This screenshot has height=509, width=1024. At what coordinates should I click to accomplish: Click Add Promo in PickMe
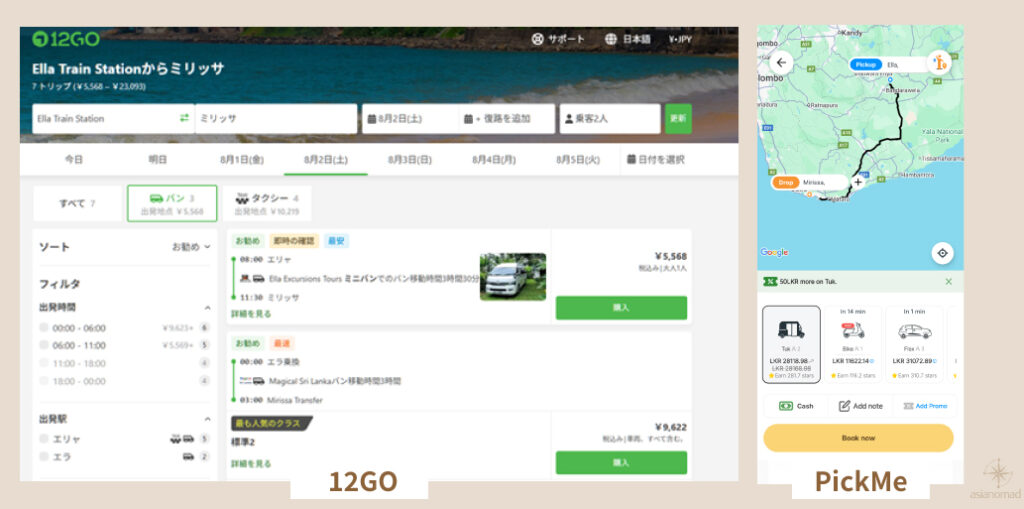pos(925,406)
